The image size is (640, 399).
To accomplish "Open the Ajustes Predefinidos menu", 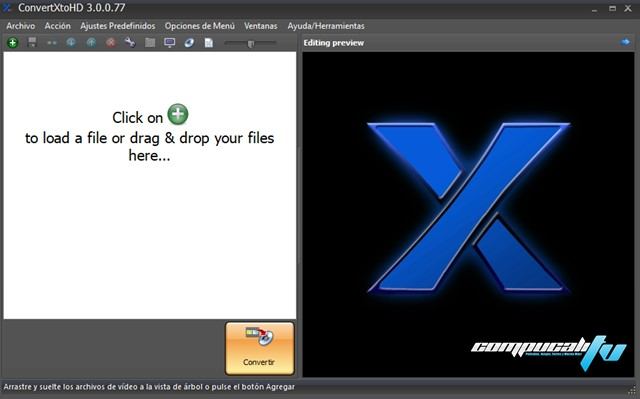I will point(118,26).
